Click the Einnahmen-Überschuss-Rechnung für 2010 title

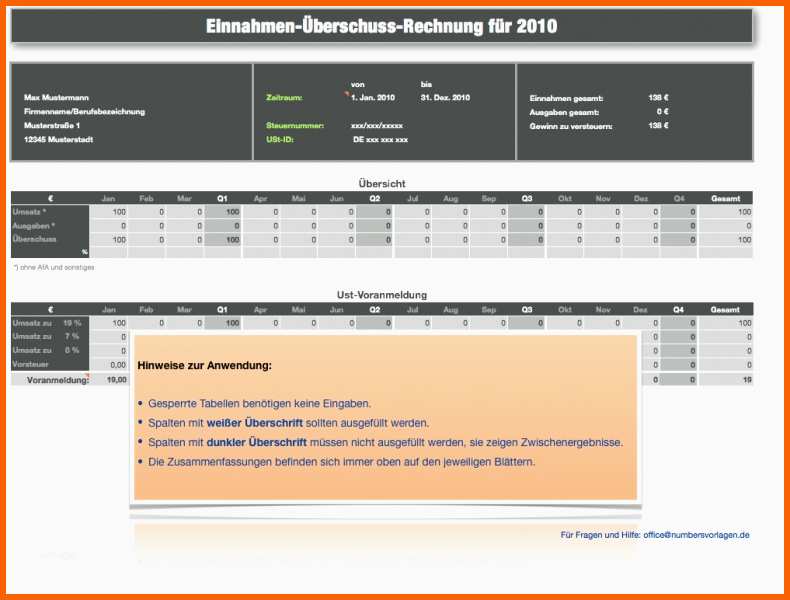click(381, 26)
